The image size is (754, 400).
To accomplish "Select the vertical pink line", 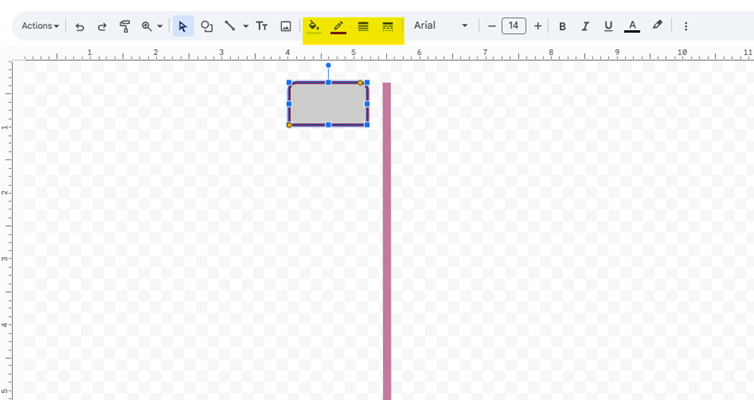I will coord(387,240).
